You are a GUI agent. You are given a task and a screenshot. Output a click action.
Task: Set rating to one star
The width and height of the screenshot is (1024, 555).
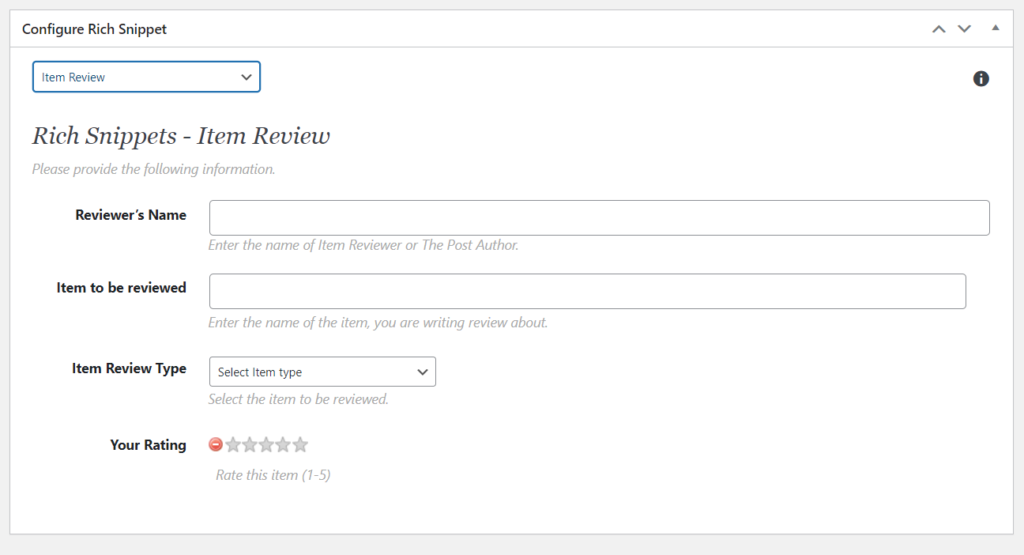pos(232,445)
